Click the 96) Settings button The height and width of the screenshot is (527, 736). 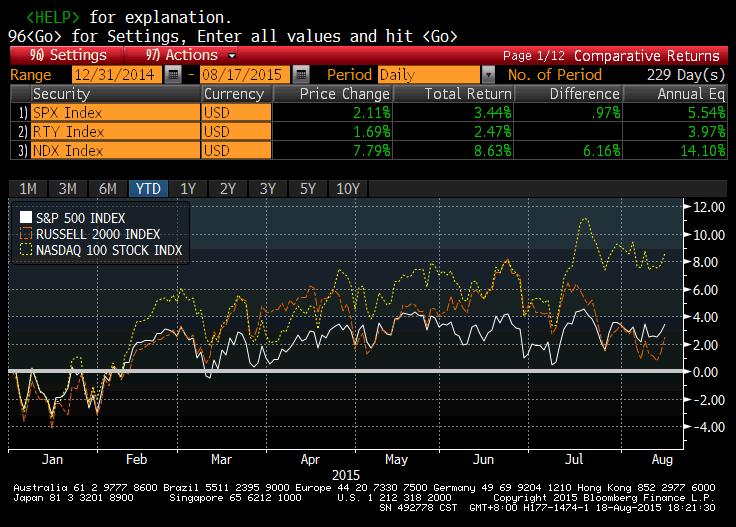(68, 55)
